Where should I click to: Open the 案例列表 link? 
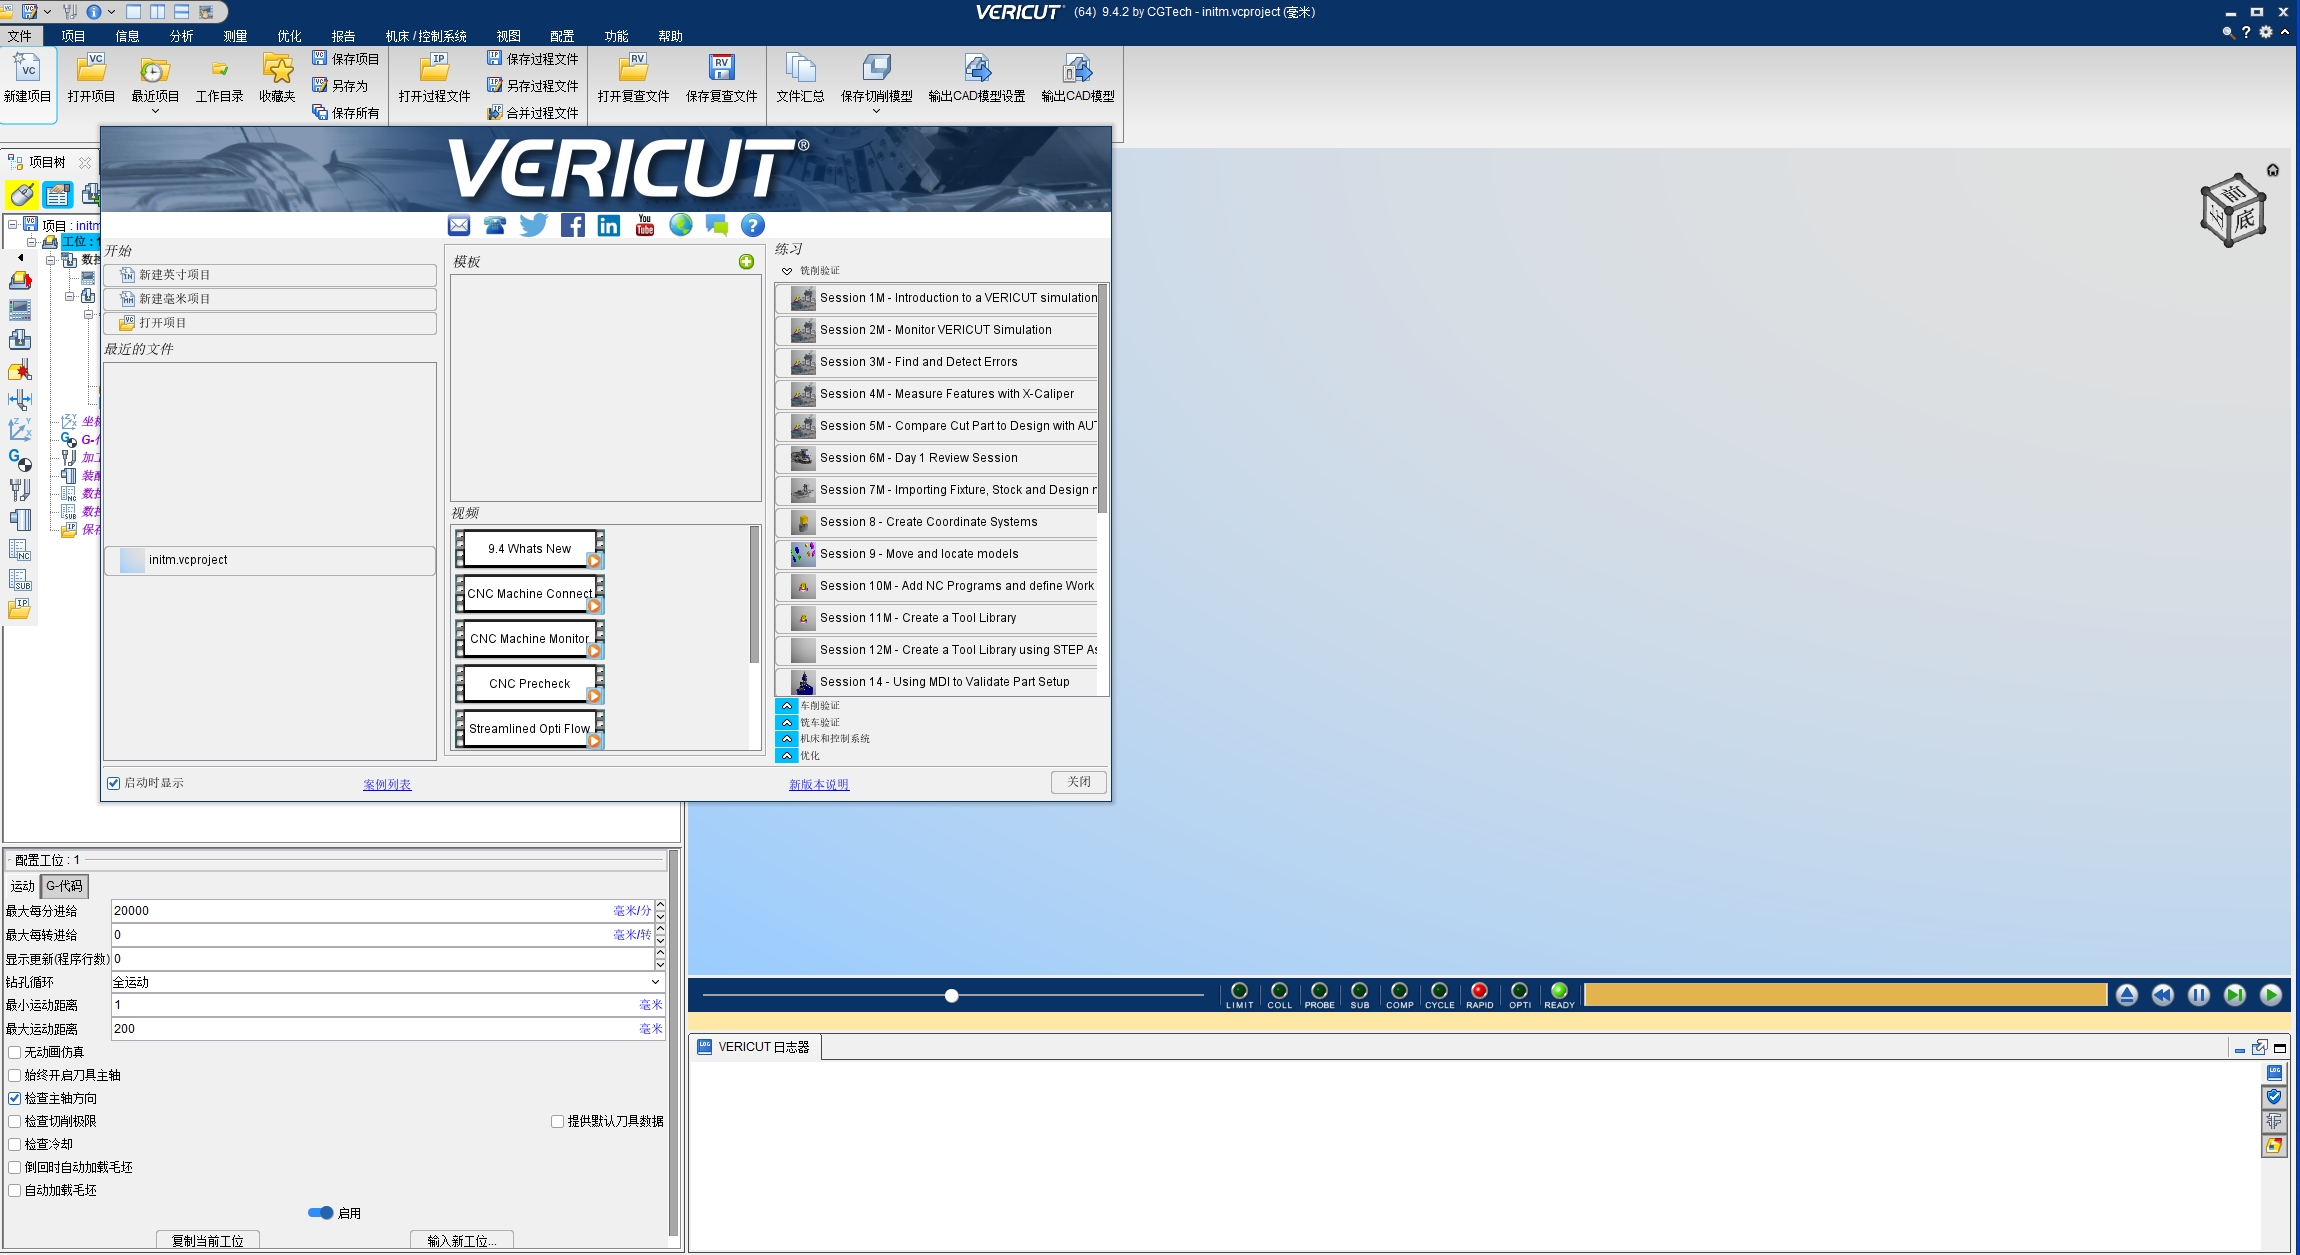(387, 785)
